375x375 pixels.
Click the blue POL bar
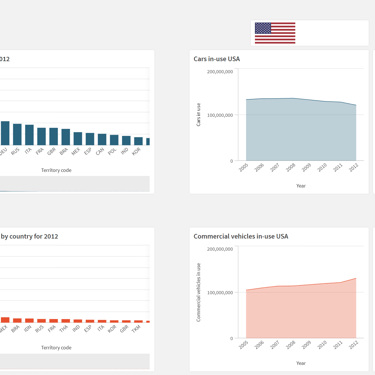(x=114, y=140)
